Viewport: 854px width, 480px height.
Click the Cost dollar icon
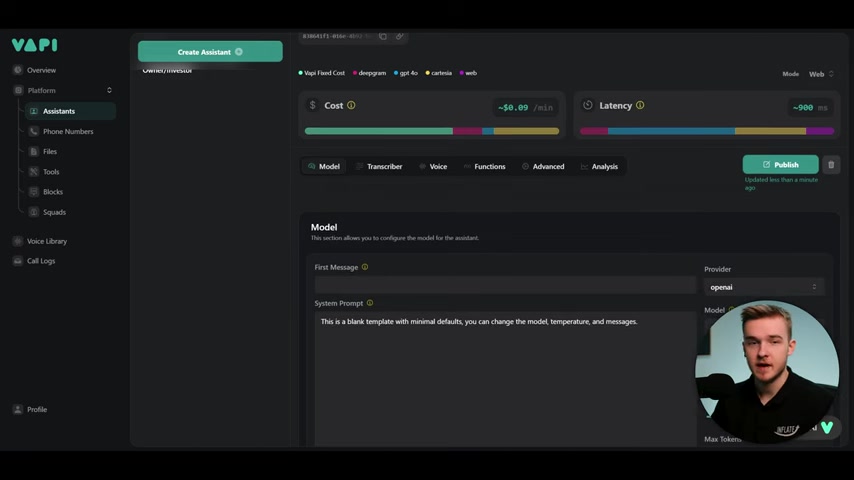313,105
